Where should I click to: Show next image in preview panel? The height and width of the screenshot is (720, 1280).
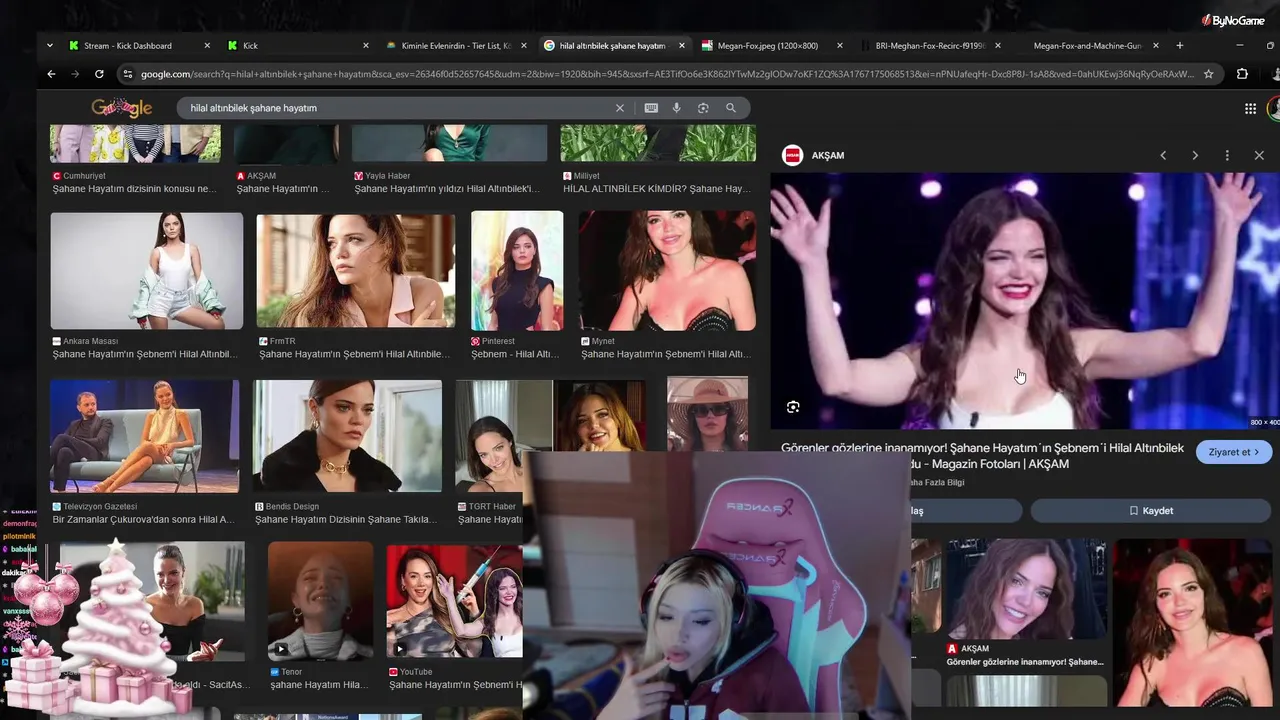(1195, 155)
